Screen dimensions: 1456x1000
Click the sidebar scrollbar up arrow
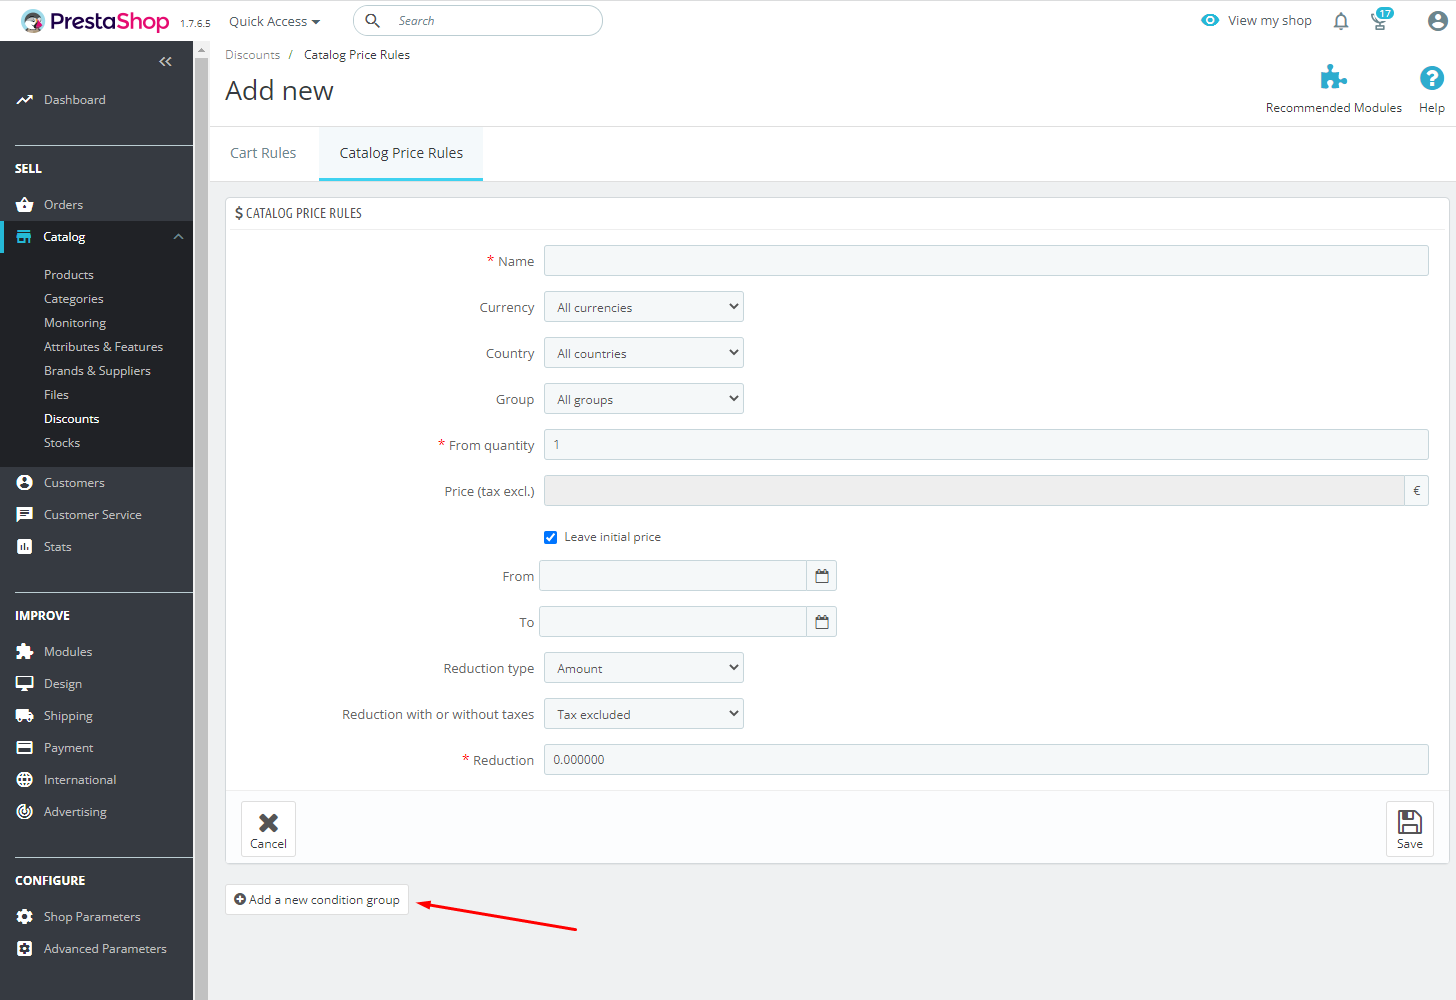pyautogui.click(x=201, y=49)
